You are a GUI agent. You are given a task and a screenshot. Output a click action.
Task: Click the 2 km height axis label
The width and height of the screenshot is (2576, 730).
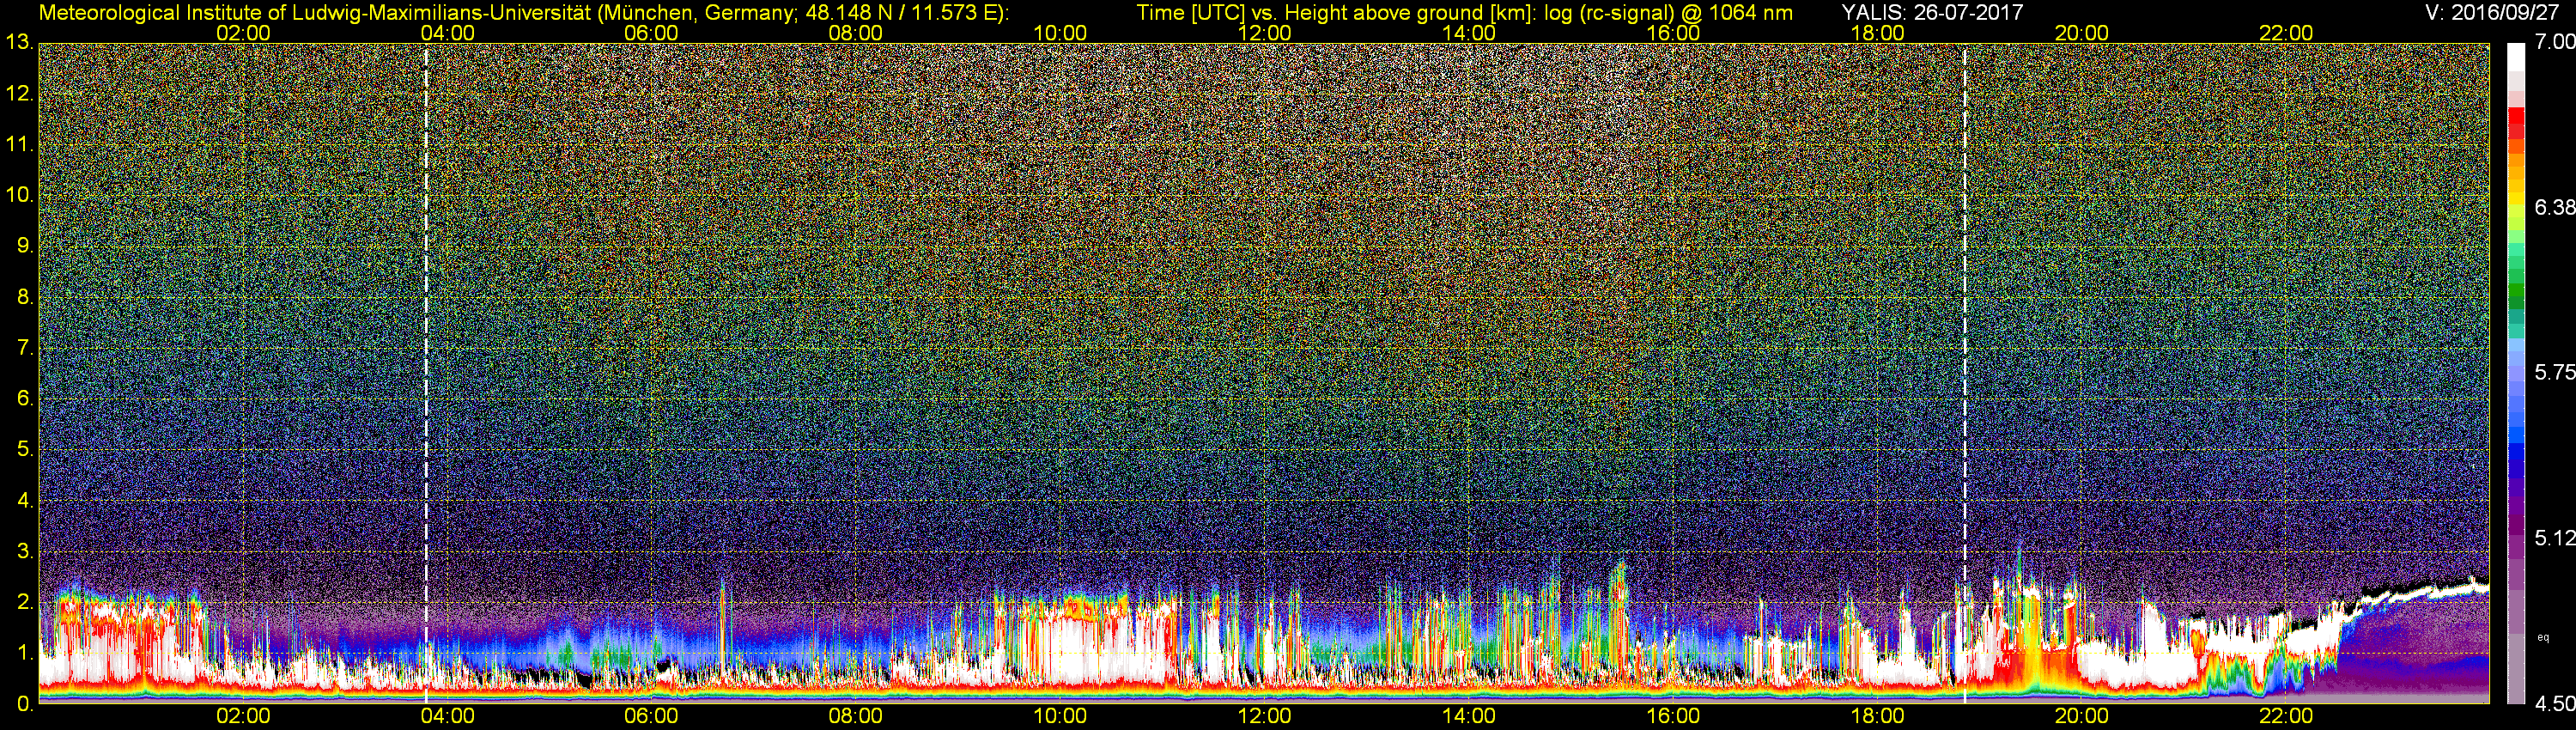(24, 602)
